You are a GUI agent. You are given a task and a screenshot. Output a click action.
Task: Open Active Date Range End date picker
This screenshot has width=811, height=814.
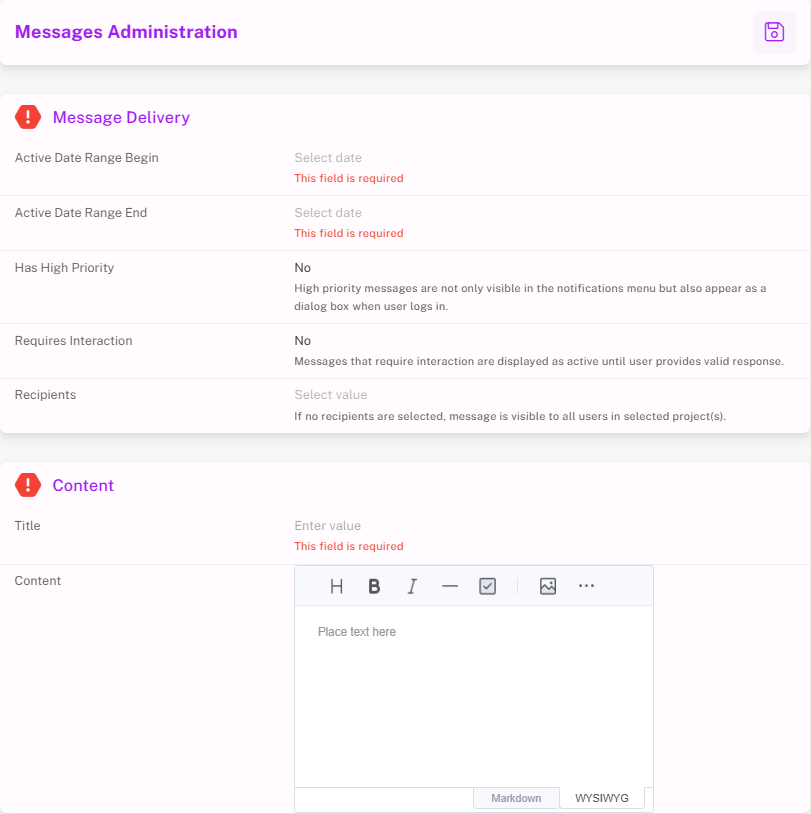[328, 213]
